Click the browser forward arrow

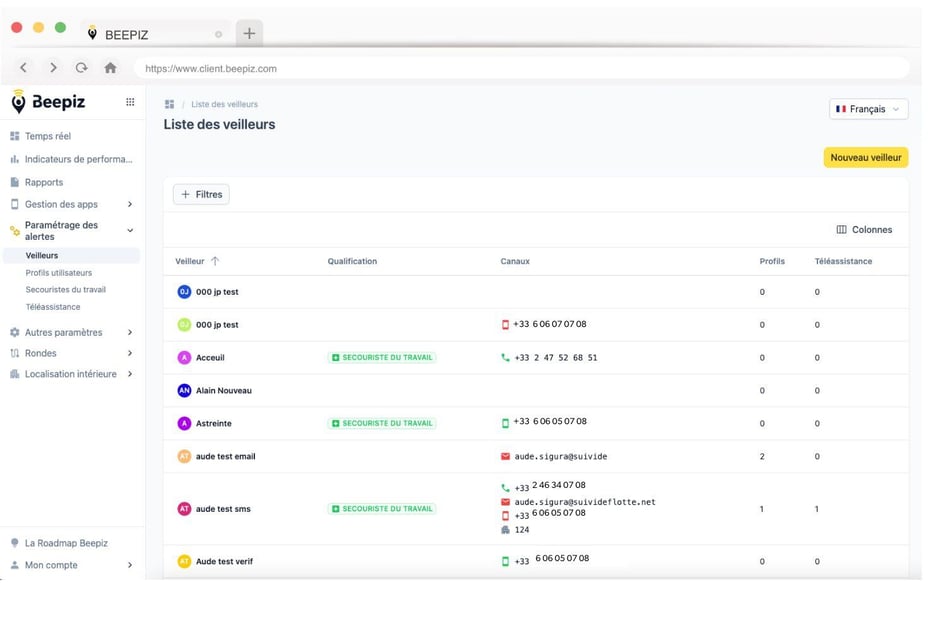coord(53,67)
